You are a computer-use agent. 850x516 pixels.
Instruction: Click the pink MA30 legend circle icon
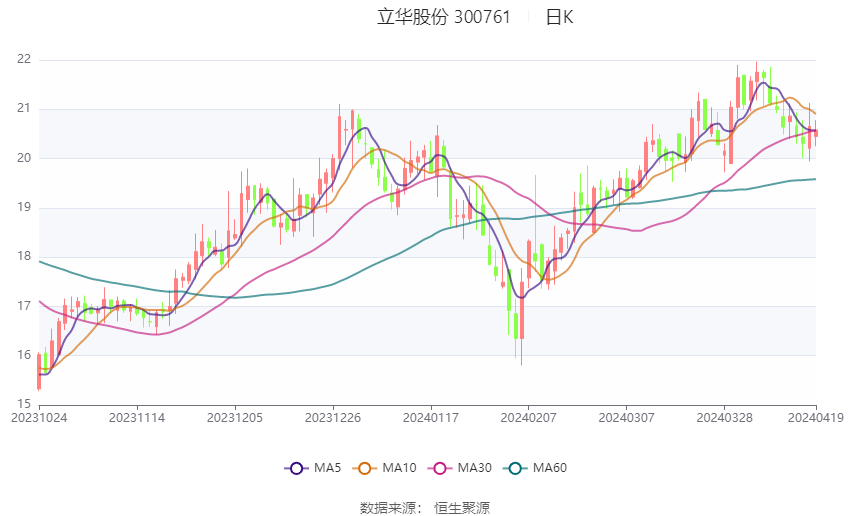click(440, 468)
